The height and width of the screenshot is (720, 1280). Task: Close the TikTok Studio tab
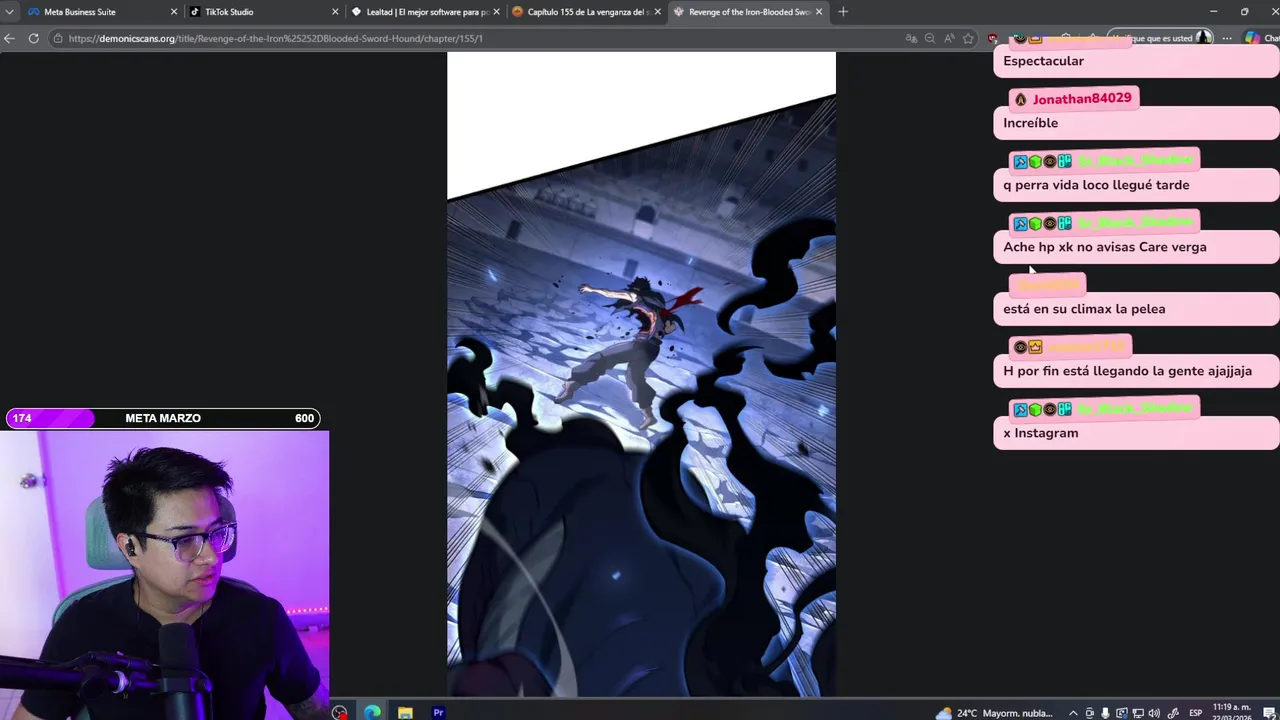(x=335, y=12)
